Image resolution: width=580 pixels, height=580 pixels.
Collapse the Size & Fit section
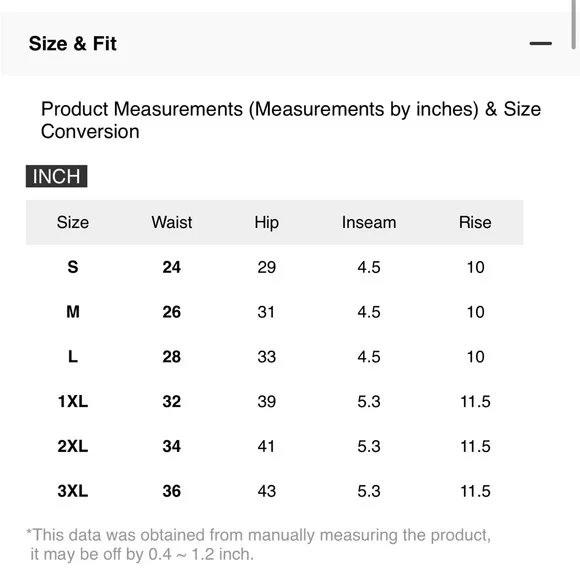[x=540, y=44]
